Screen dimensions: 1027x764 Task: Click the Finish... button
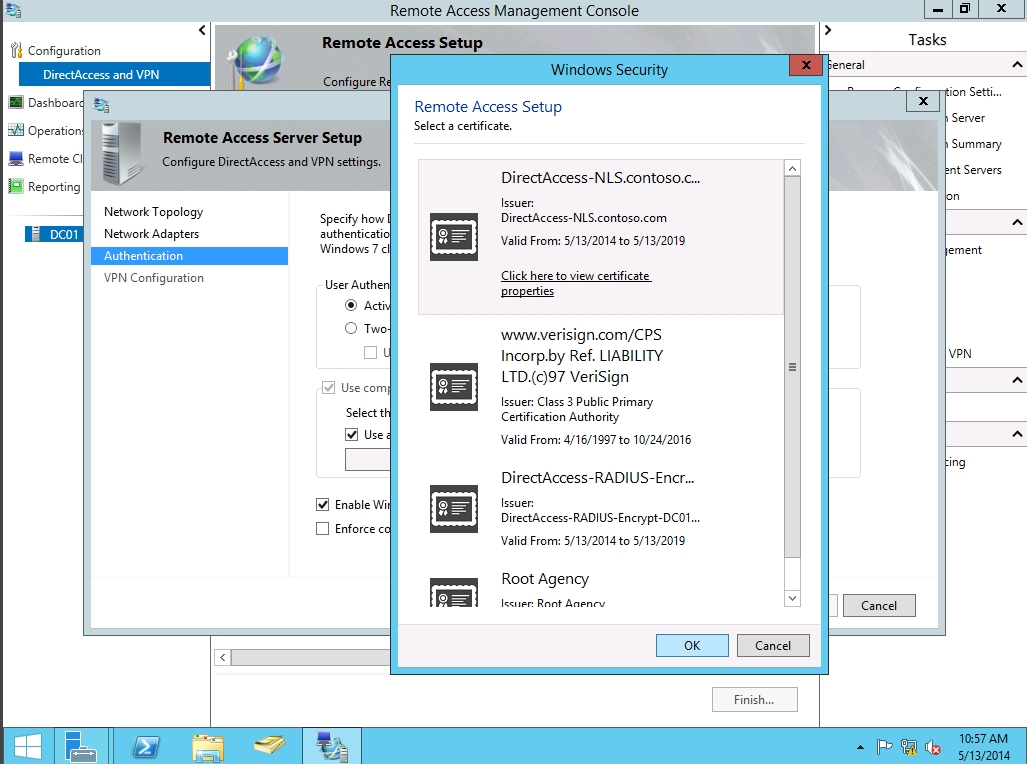(x=755, y=699)
